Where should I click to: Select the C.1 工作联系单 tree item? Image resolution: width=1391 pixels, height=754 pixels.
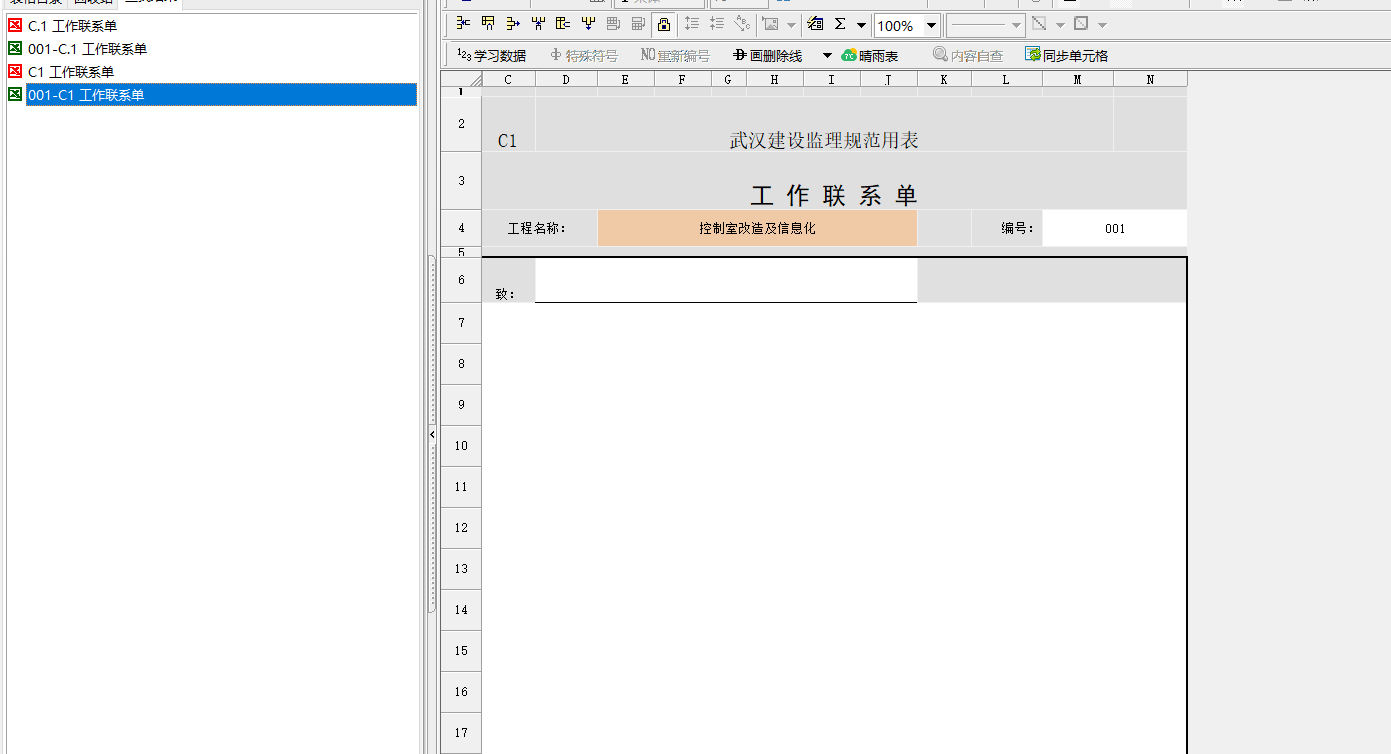point(72,26)
